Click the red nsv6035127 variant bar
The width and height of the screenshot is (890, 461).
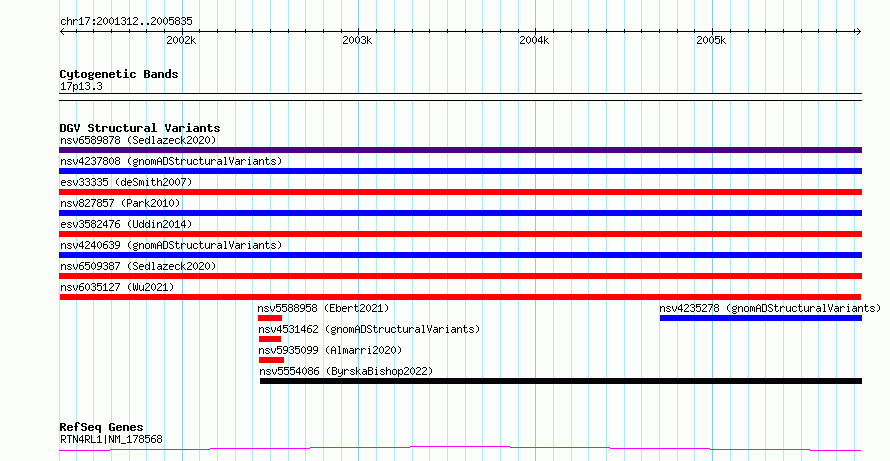point(460,297)
